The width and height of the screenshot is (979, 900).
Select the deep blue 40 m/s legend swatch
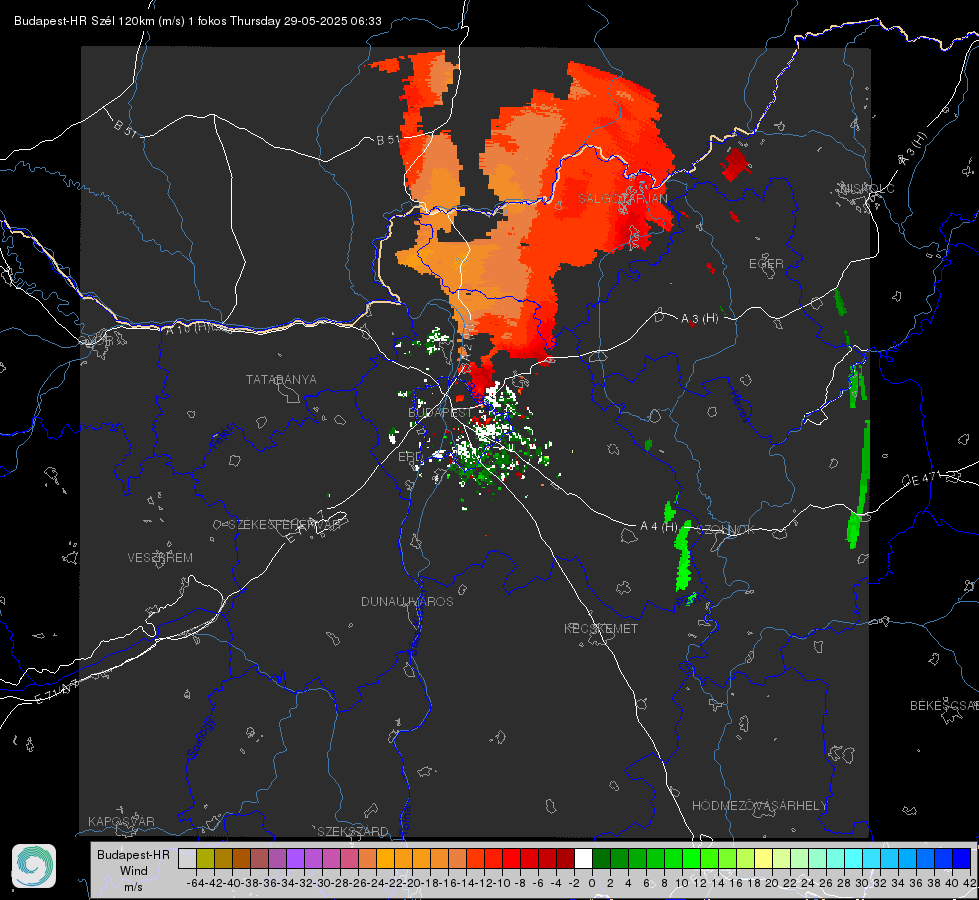962,859
